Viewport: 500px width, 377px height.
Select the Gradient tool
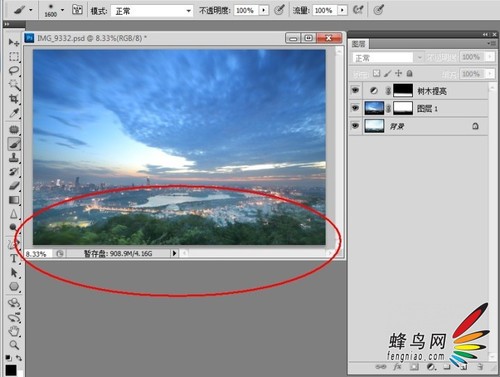(x=14, y=200)
